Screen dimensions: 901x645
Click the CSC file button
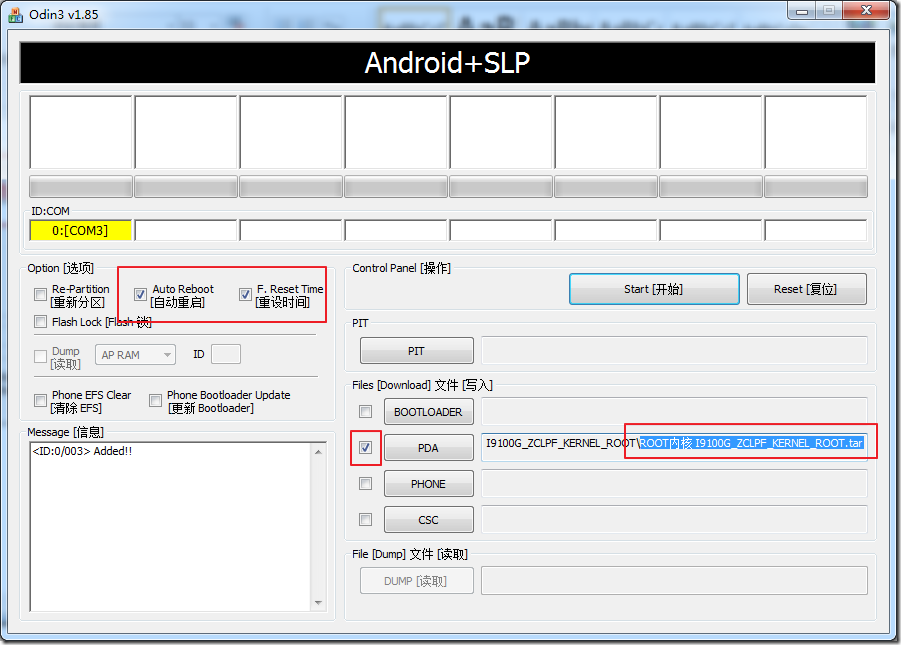pos(429,520)
